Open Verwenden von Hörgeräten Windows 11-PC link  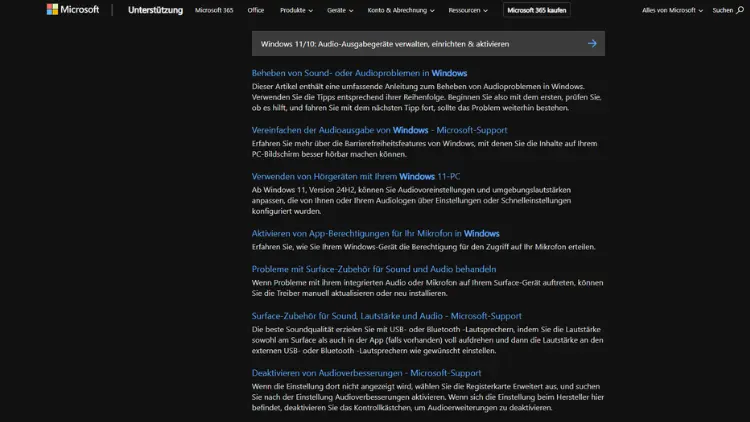356,177
